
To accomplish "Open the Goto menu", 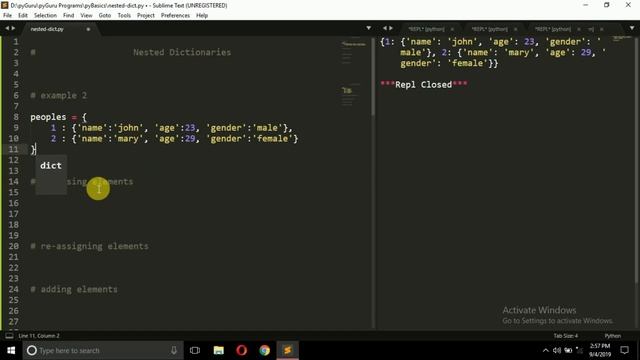I will 105,16.
